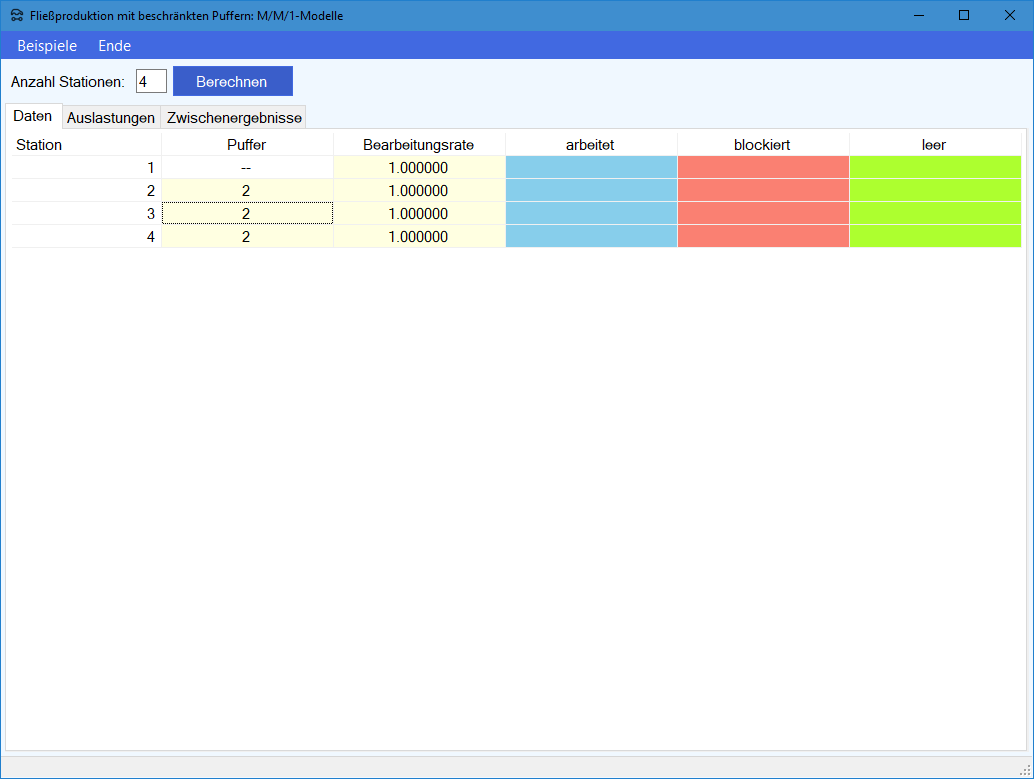1034x779 pixels.
Task: Click the application icon in title bar
Action: tap(17, 15)
